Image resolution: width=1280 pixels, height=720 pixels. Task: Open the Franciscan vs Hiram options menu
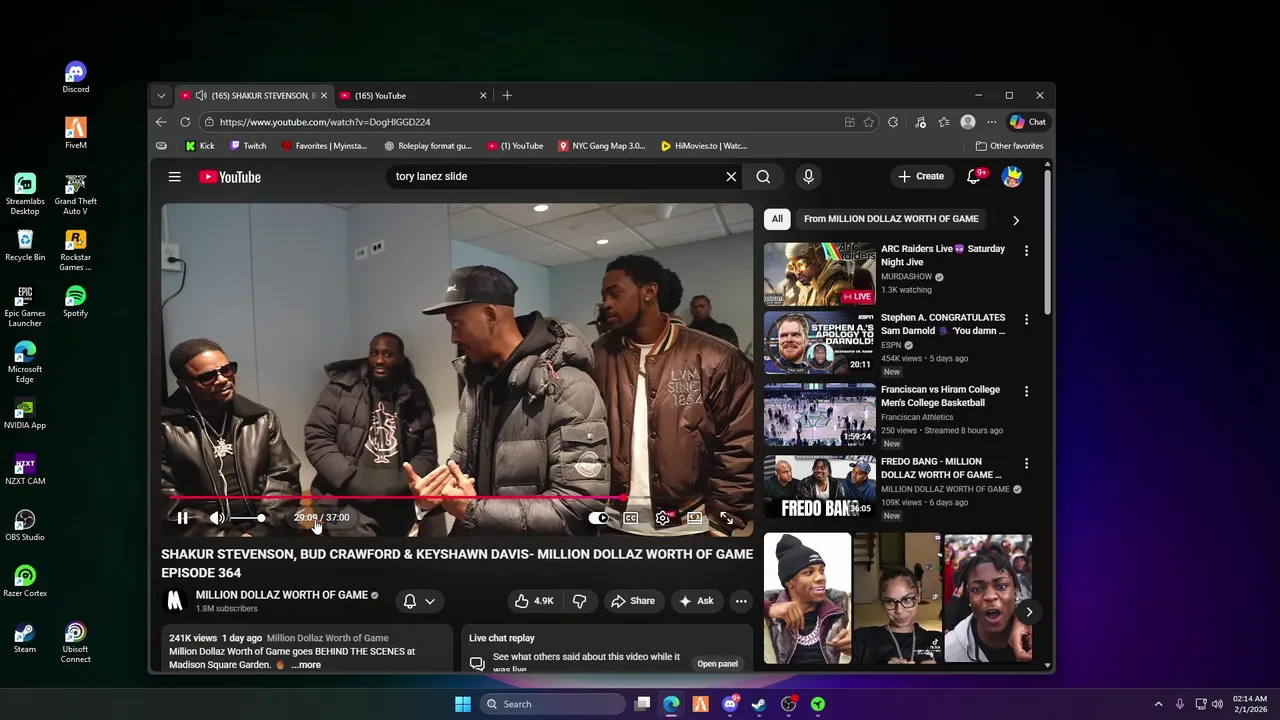point(1026,392)
